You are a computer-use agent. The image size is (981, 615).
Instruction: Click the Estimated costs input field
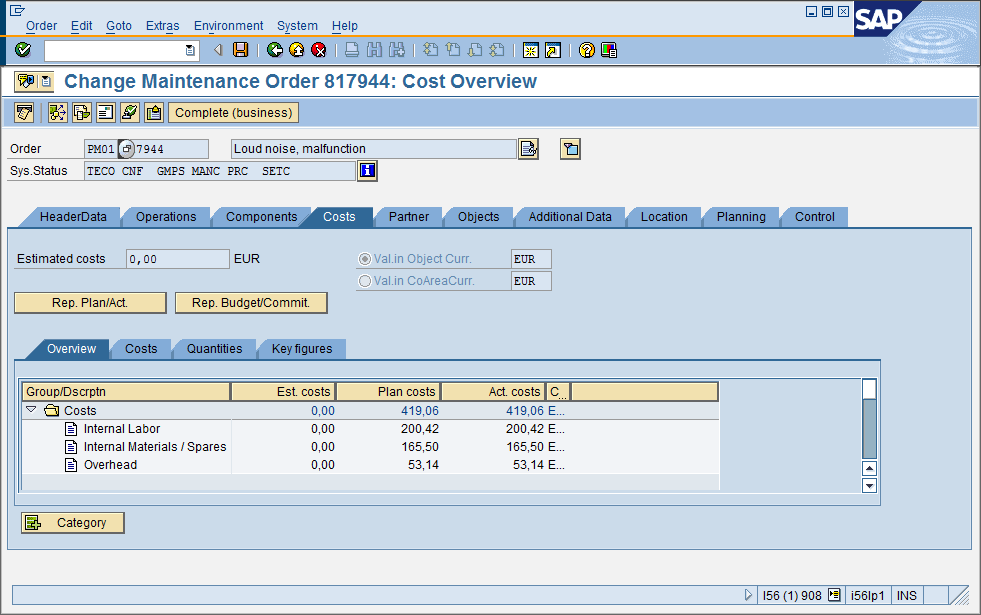tap(178, 259)
